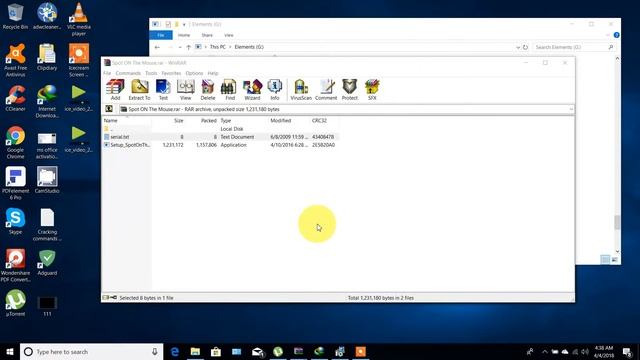This screenshot has height=360, width=640.
Task: Click the volume speaker tray icon
Action: 585,351
